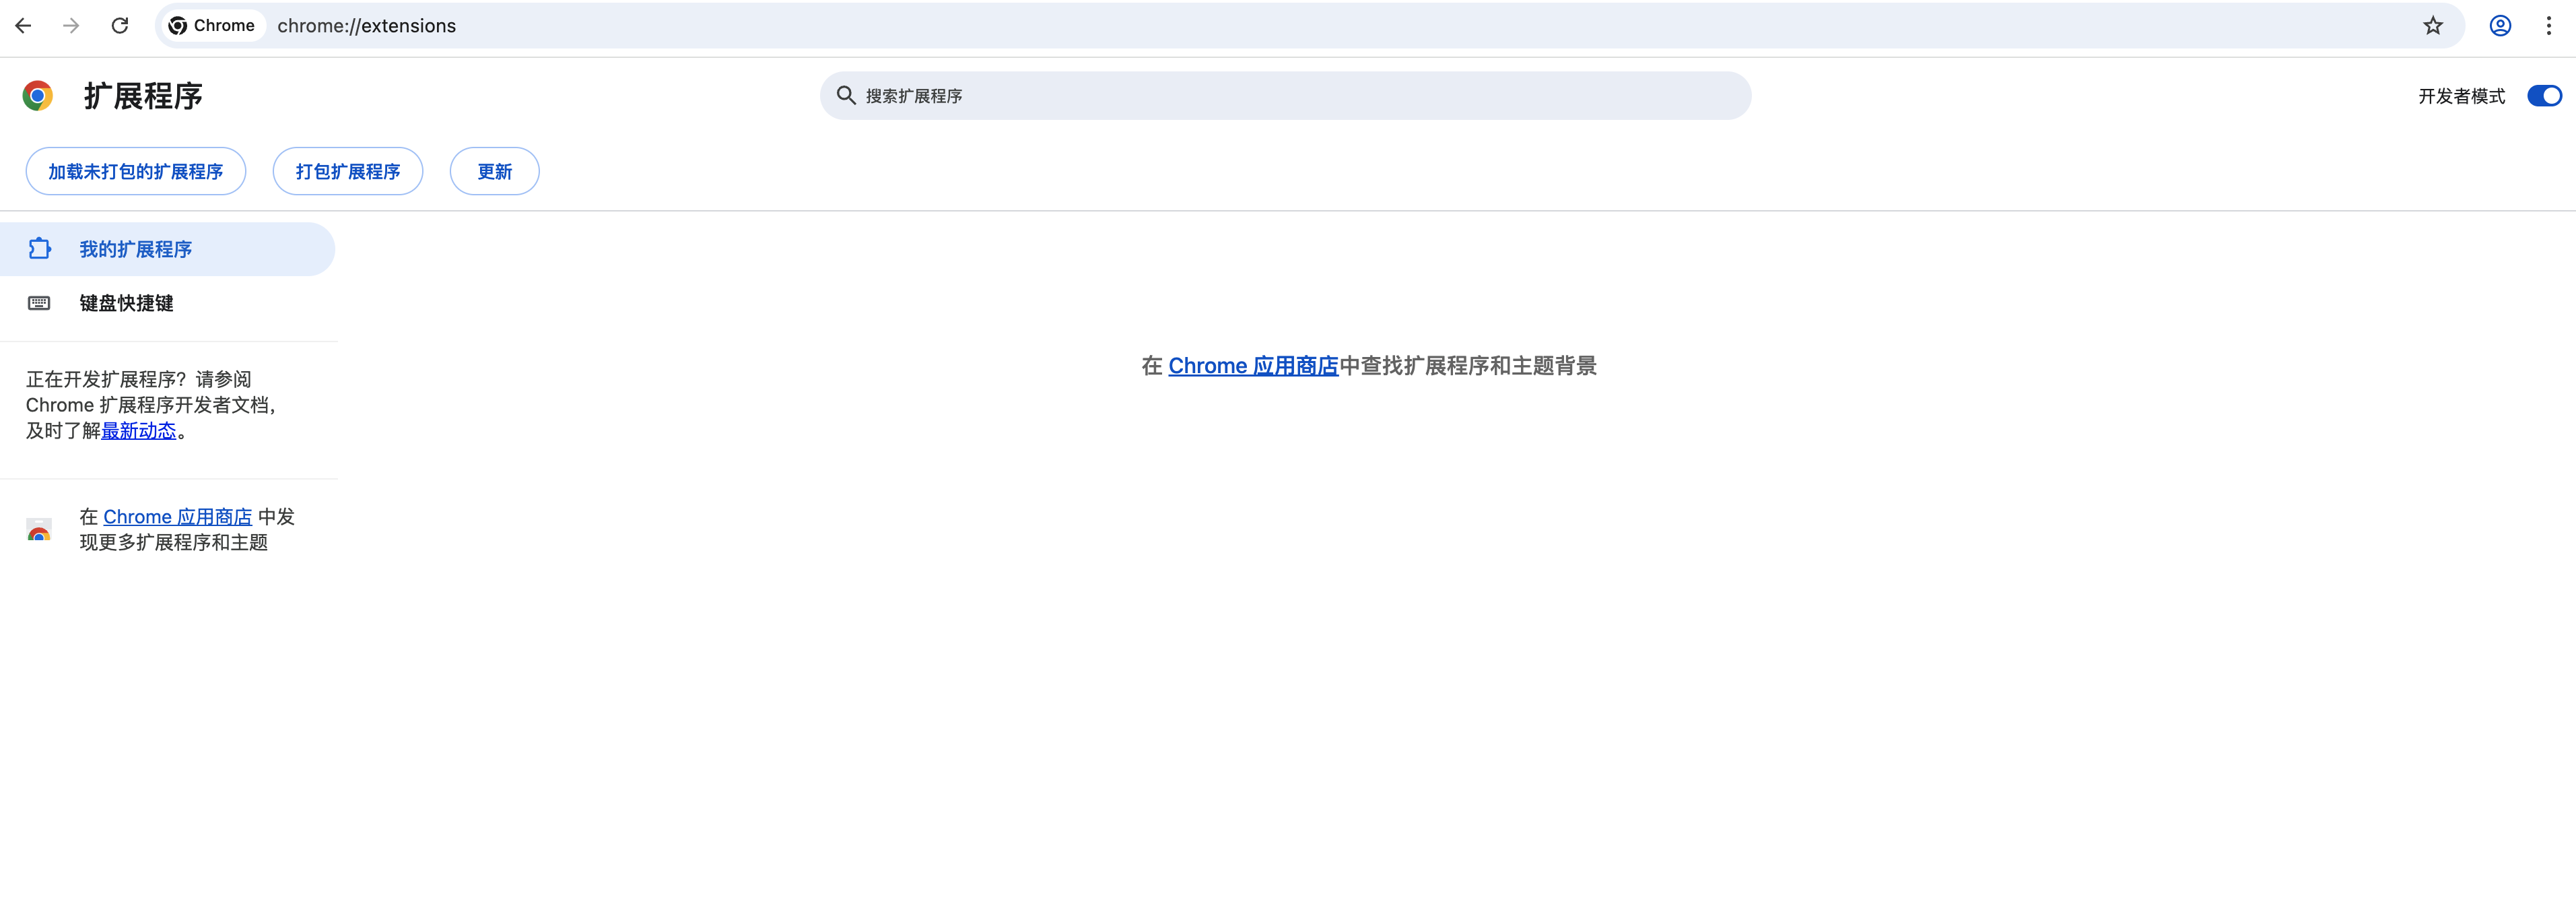The width and height of the screenshot is (2576, 912).
Task: Open the profile avatar icon
Action: point(2500,26)
